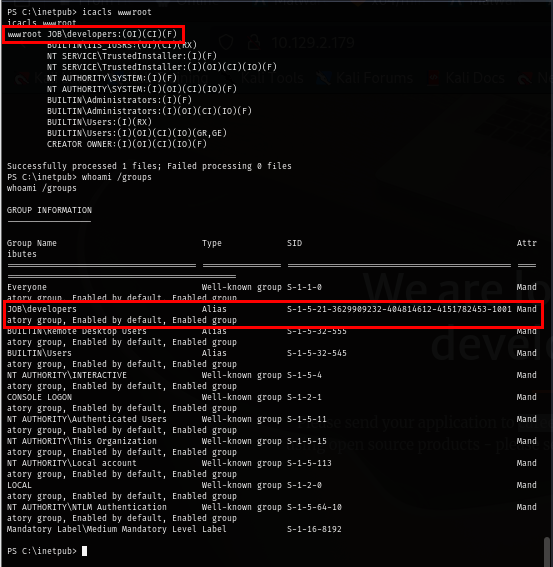553x567 pixels.
Task: Click 'JOB\developers' in the group list
Action: point(42,309)
